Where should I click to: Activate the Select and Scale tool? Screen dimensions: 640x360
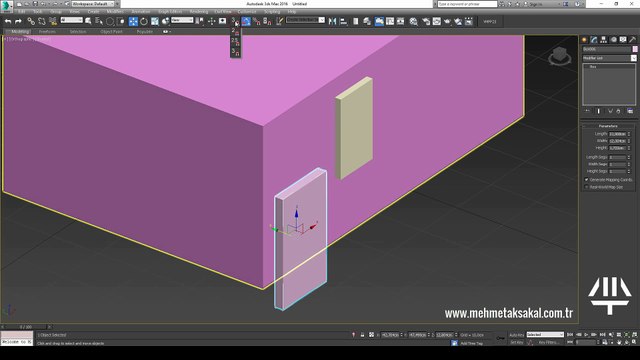tap(155, 21)
